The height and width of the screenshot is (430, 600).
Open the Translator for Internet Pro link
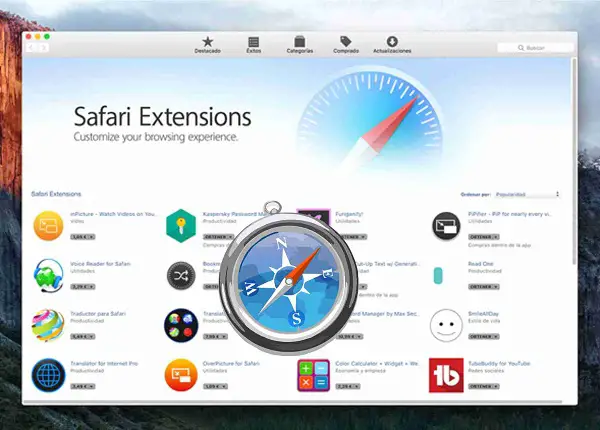[104, 363]
